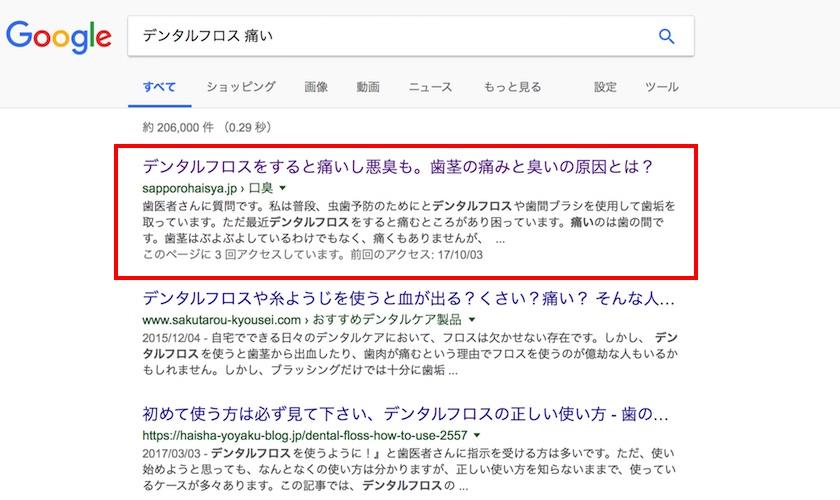This screenshot has width=840, height=500.
Task: Click the haisha-yoyaku-blog.jp URL text
Action: 305,436
